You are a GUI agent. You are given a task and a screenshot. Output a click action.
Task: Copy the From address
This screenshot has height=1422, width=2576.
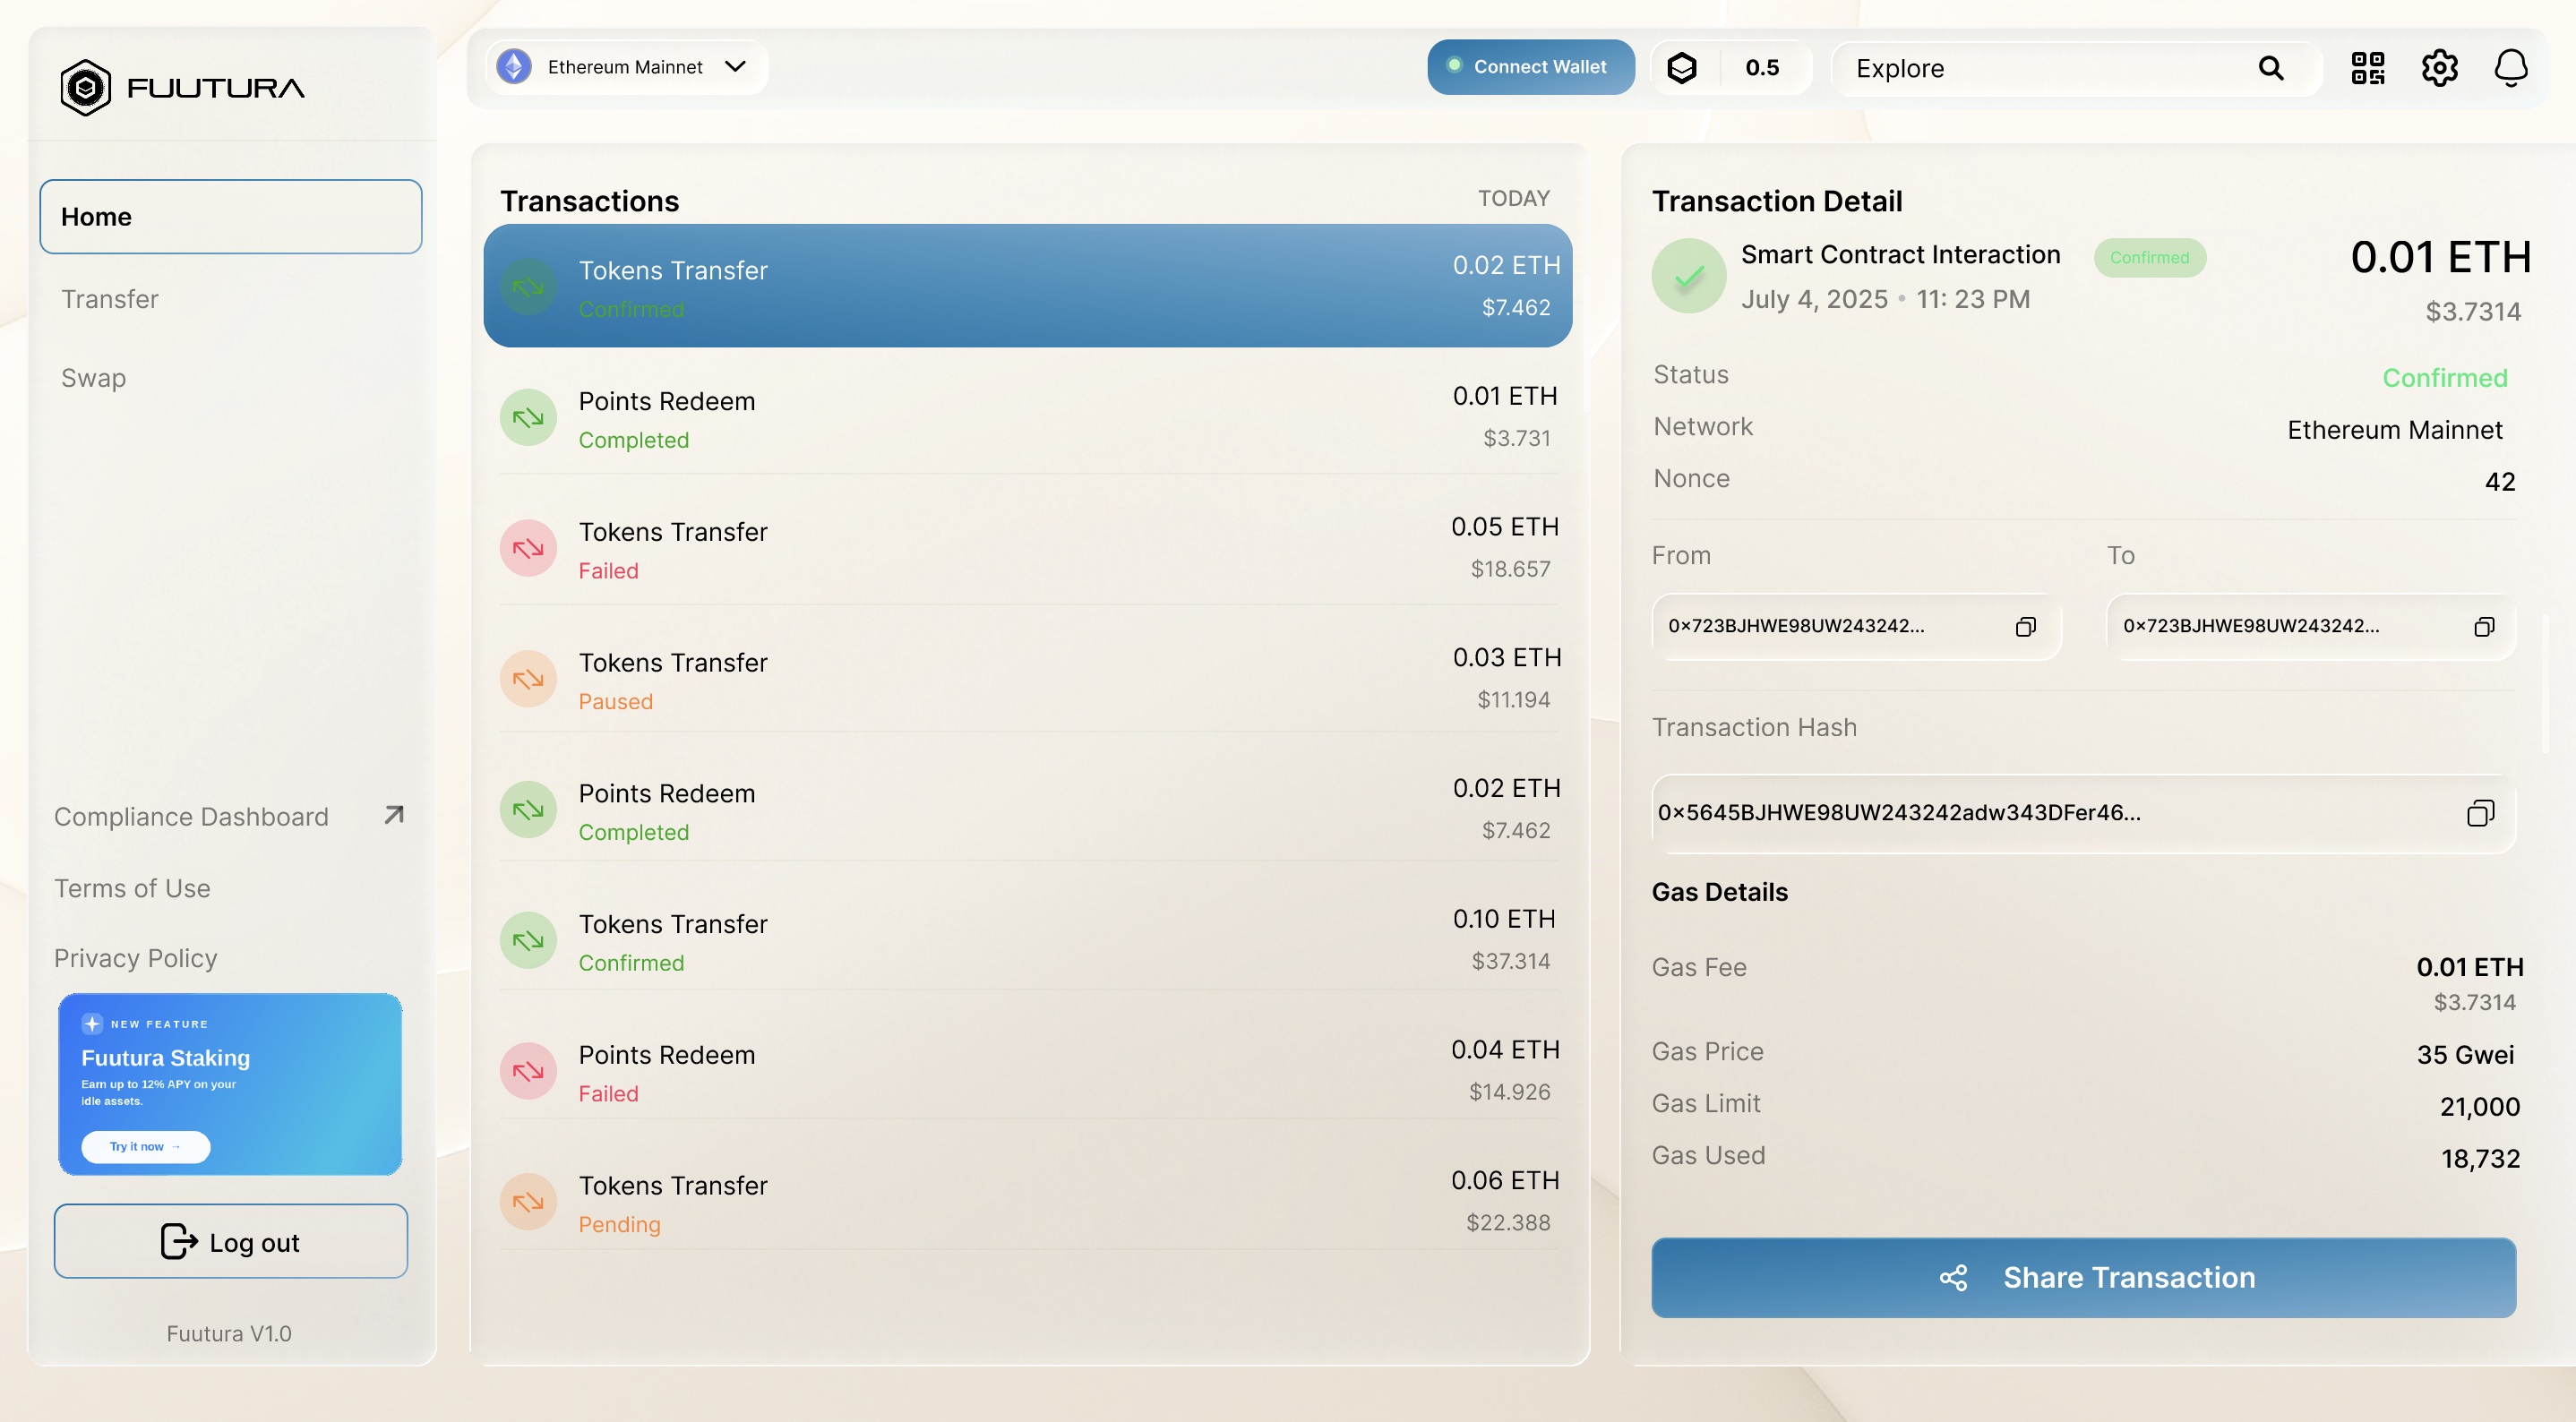[x=2025, y=627]
